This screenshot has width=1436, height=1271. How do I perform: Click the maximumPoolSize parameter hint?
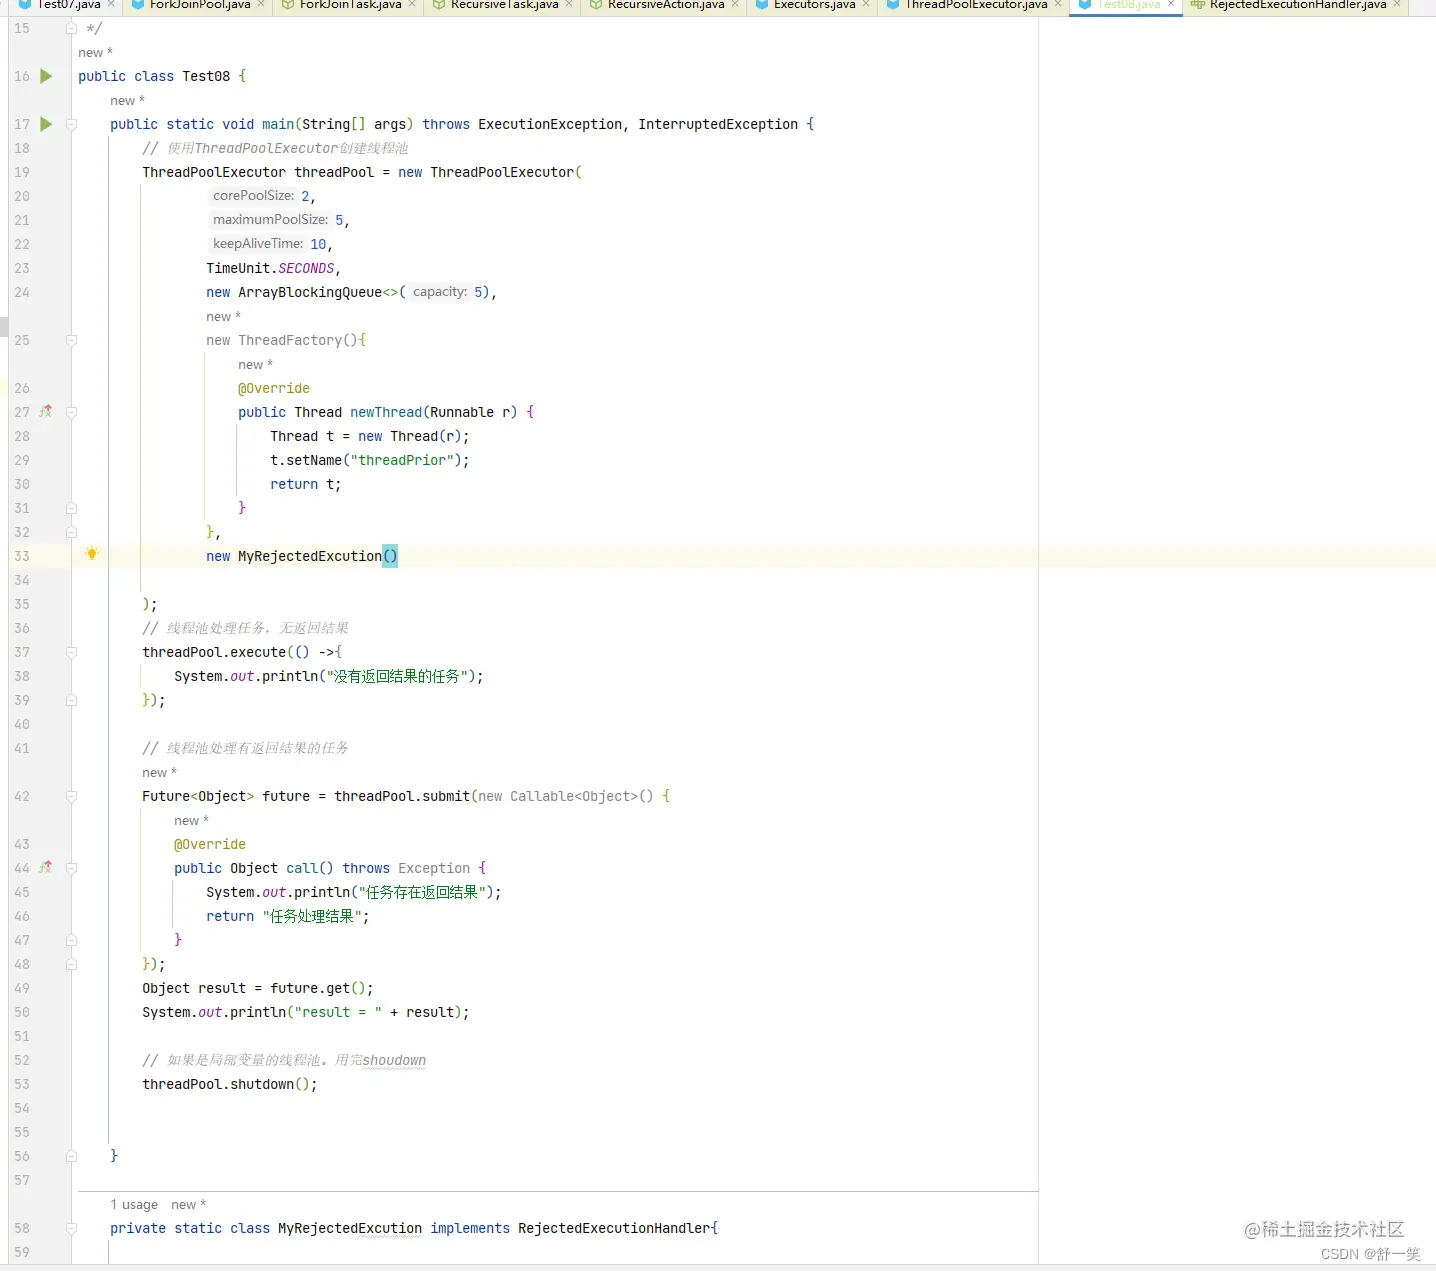click(x=270, y=220)
